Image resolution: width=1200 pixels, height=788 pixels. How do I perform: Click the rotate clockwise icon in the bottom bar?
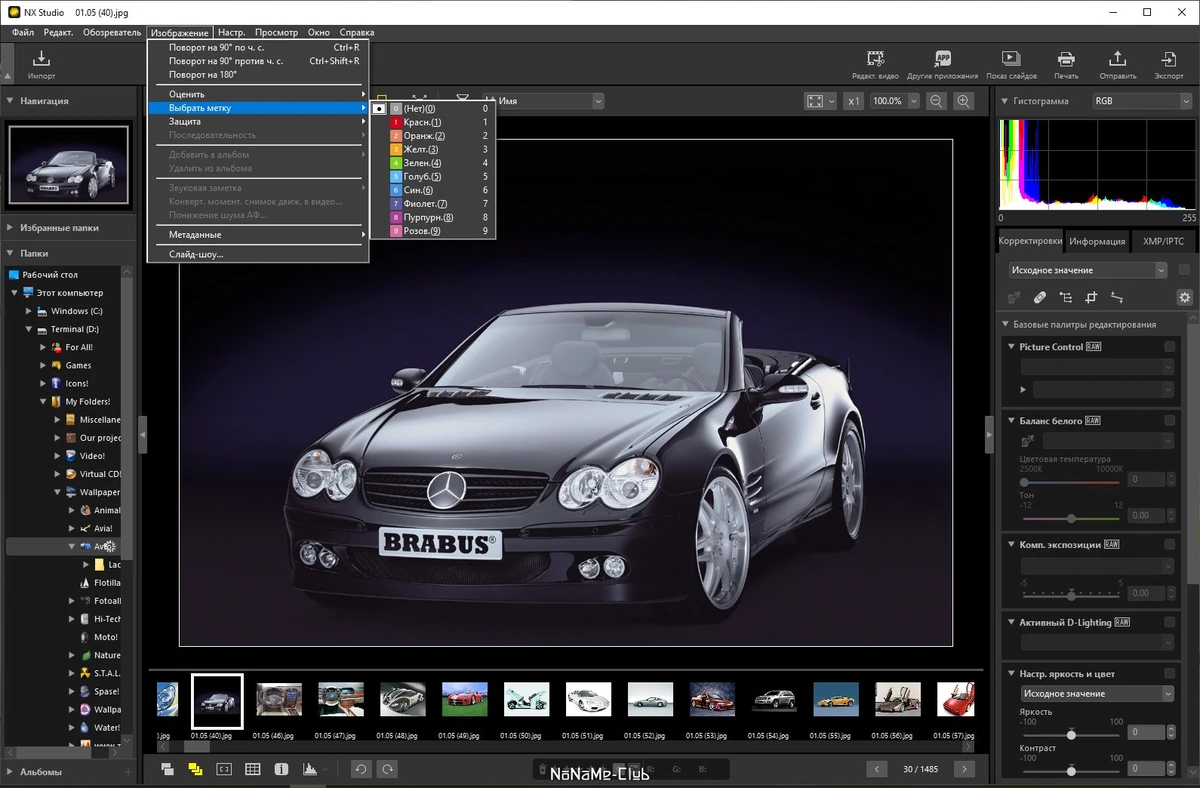click(x=387, y=769)
